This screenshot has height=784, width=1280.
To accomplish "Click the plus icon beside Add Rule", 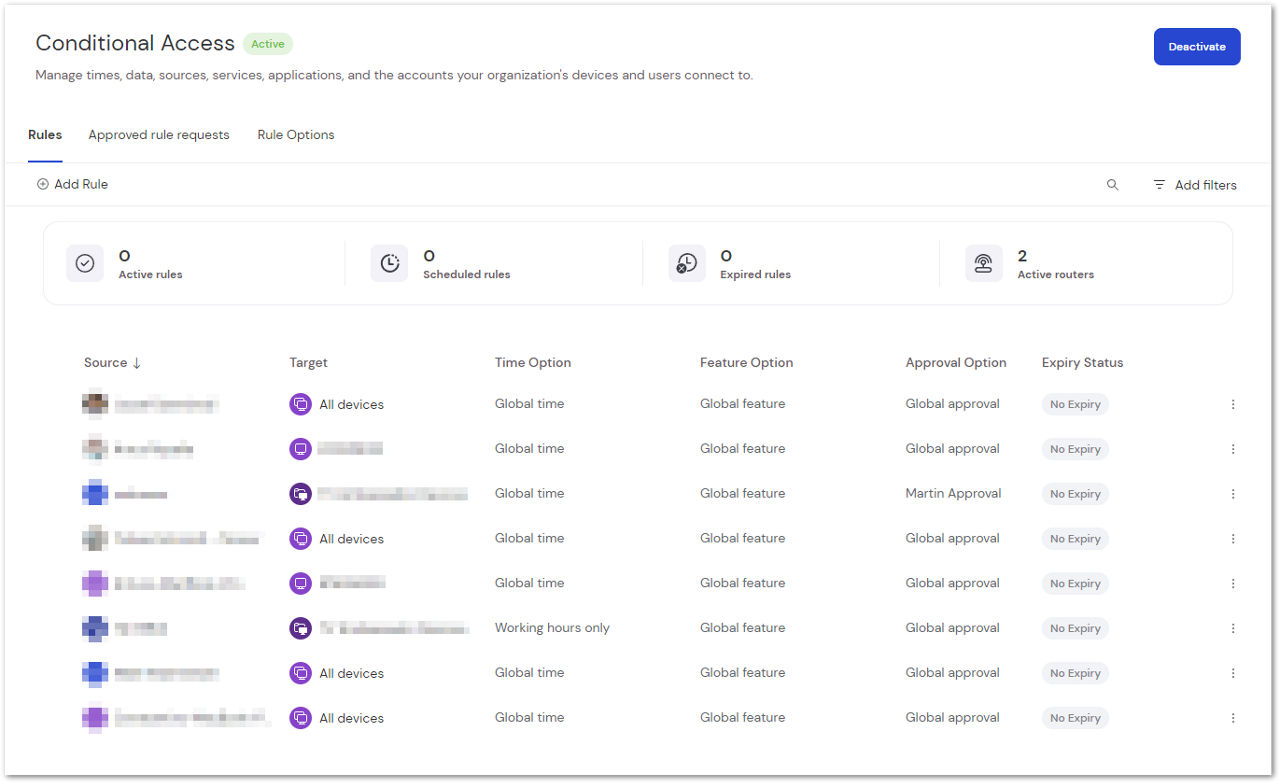I will tap(42, 184).
